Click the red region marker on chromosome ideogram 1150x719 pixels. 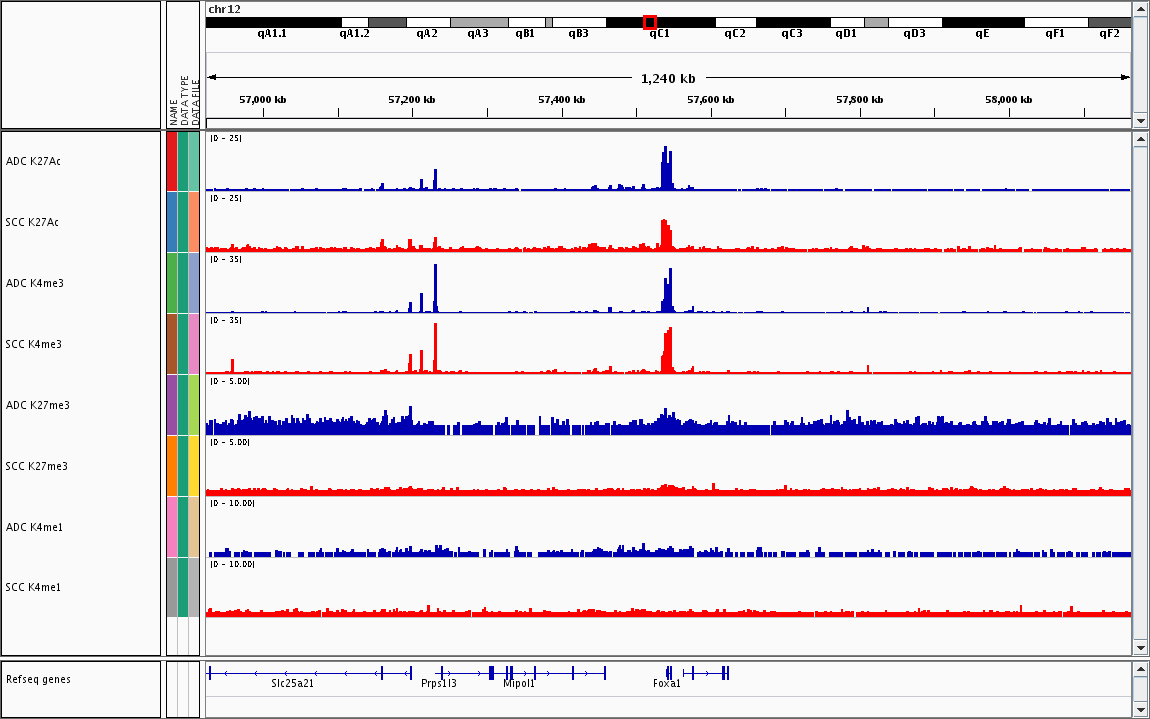click(650, 22)
